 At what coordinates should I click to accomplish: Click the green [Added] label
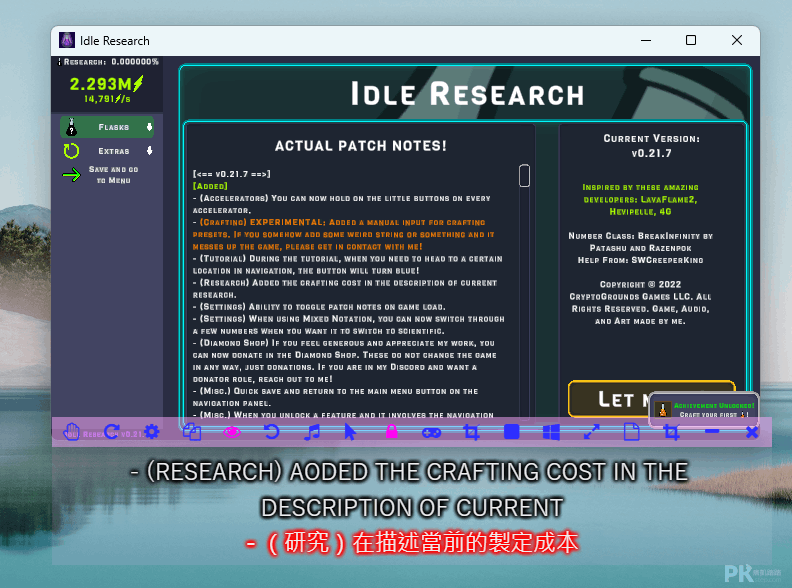(210, 186)
